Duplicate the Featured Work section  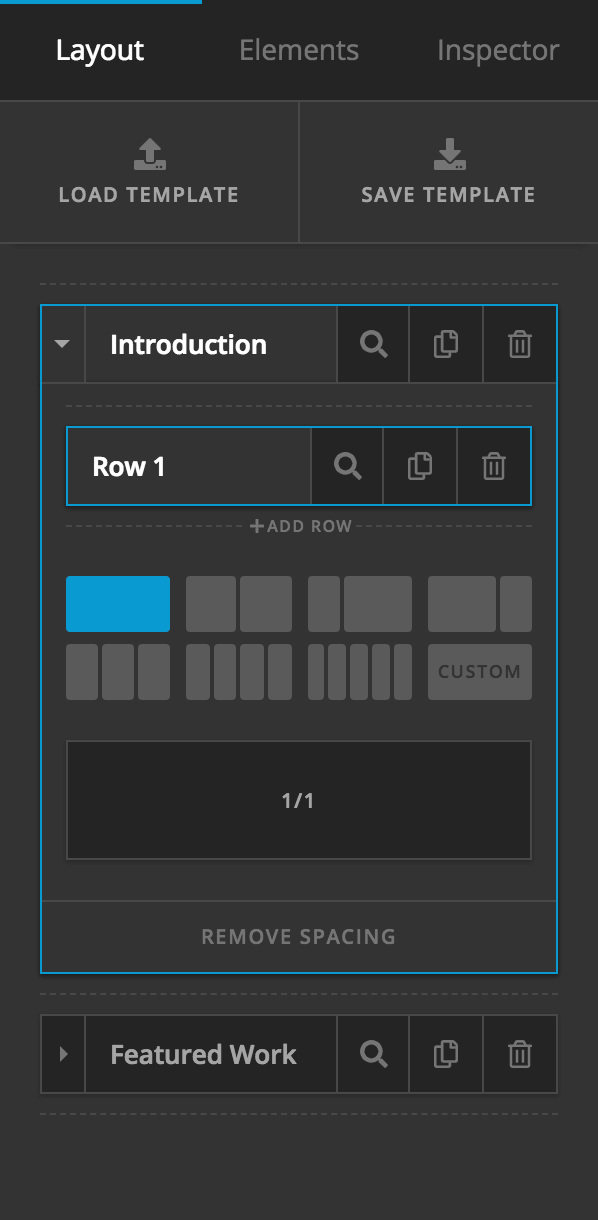[446, 1054]
